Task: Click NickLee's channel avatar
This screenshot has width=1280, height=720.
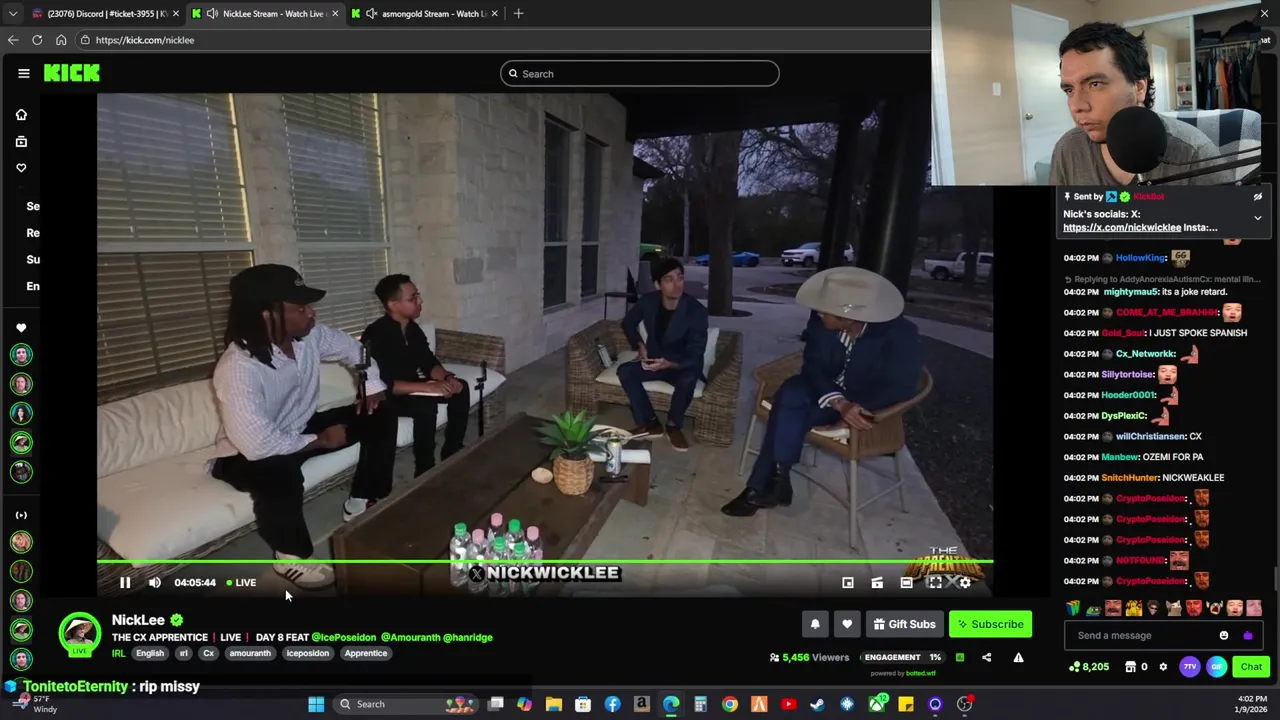Action: [x=79, y=633]
